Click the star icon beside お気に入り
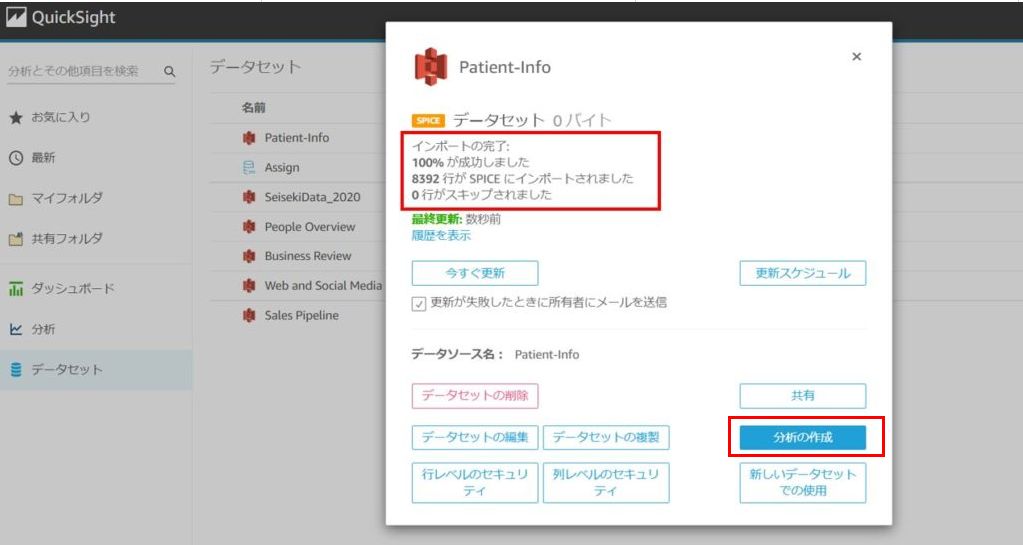The image size is (1023, 545). click(x=16, y=117)
